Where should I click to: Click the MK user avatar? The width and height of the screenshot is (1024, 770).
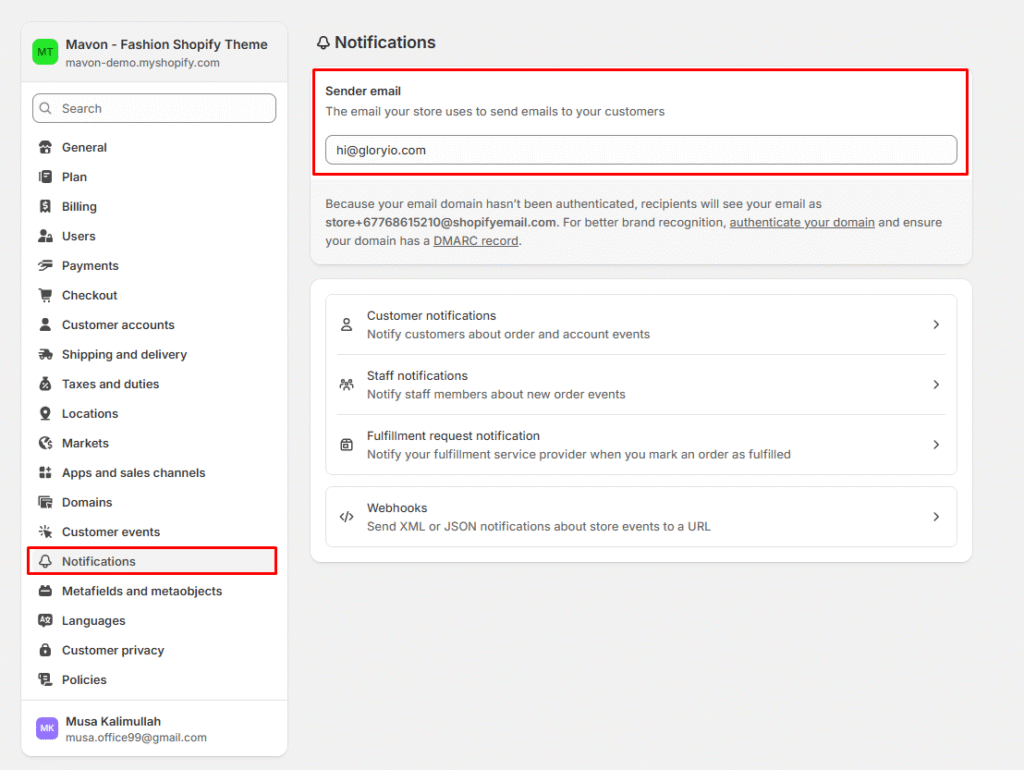[47, 729]
